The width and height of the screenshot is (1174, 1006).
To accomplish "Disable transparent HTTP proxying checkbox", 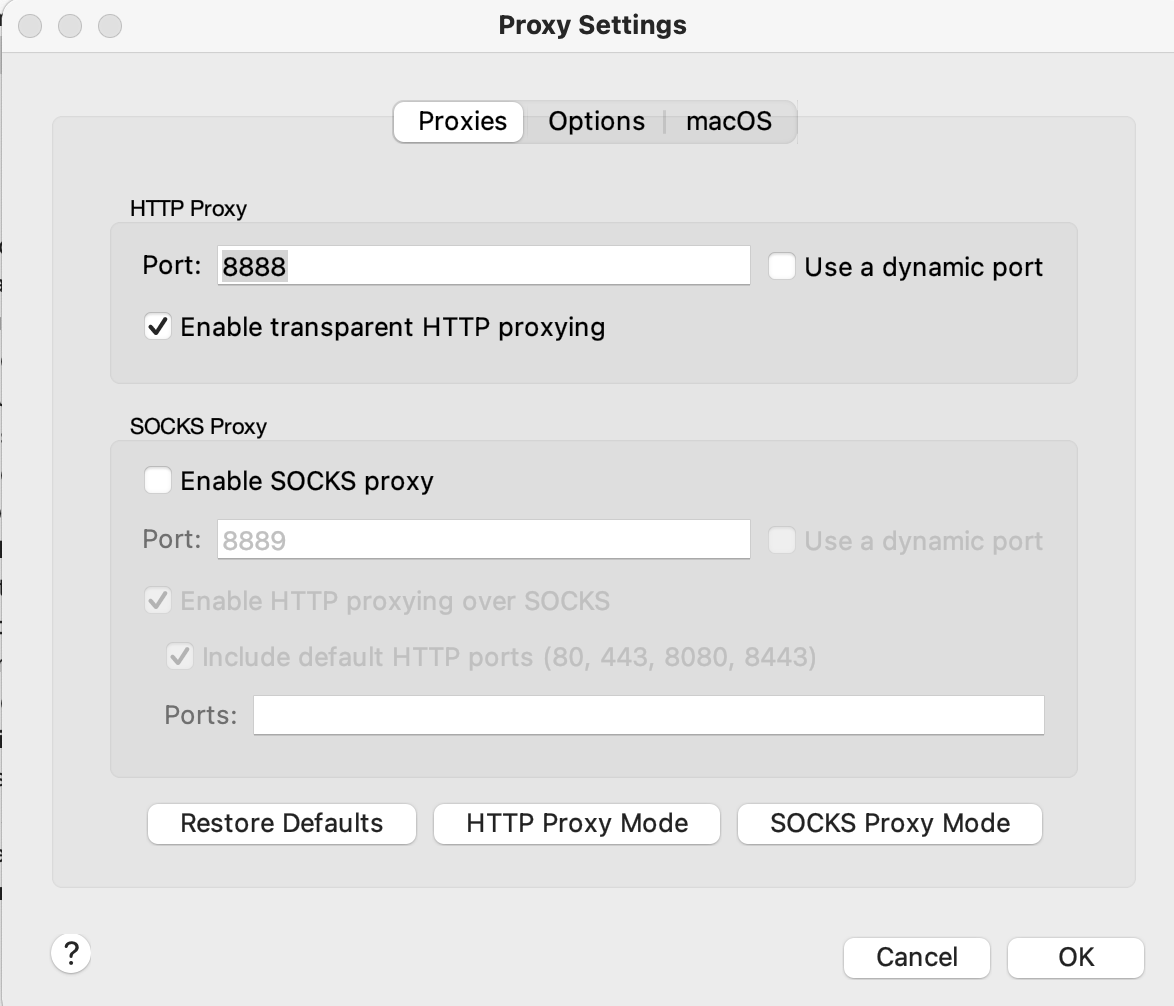I will (158, 327).
